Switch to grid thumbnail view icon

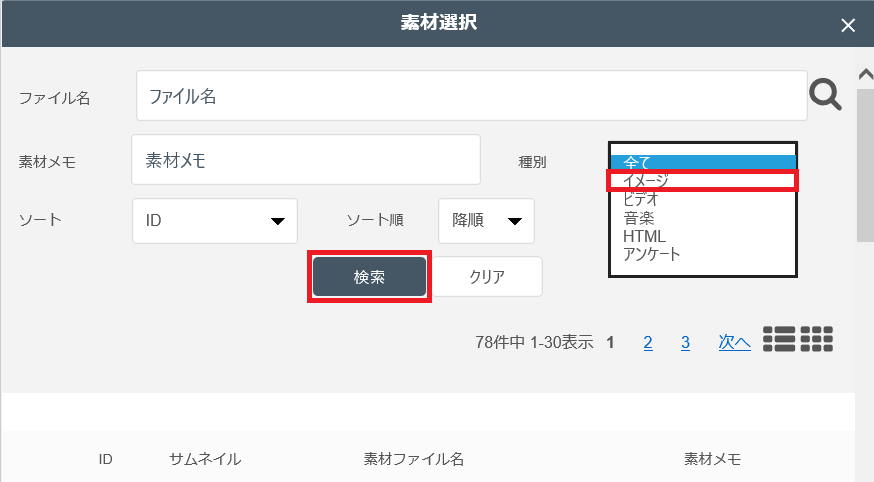tap(817, 340)
